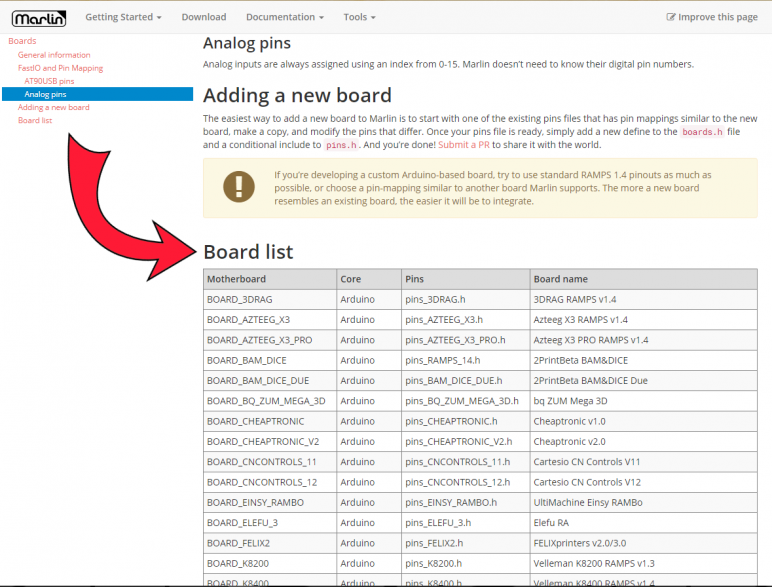The height and width of the screenshot is (587, 772).
Task: Jump to FastIO and Pin Mapping section
Action: 60,68
